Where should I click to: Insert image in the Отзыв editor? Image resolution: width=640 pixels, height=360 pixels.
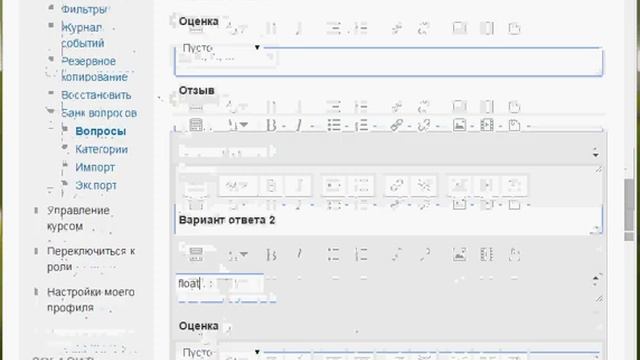459,125
